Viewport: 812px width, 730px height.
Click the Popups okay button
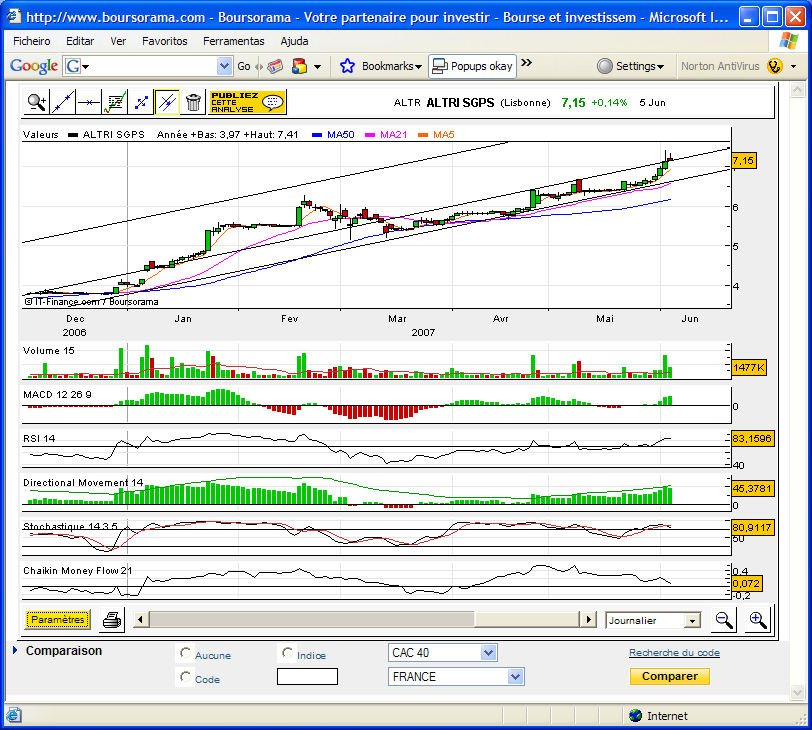click(x=472, y=66)
